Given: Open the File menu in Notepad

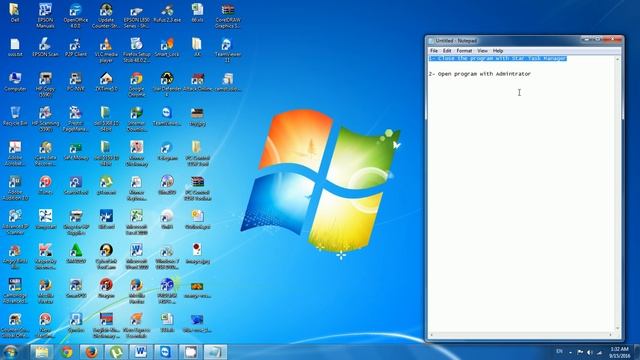Looking at the screenshot, I should (x=434, y=51).
